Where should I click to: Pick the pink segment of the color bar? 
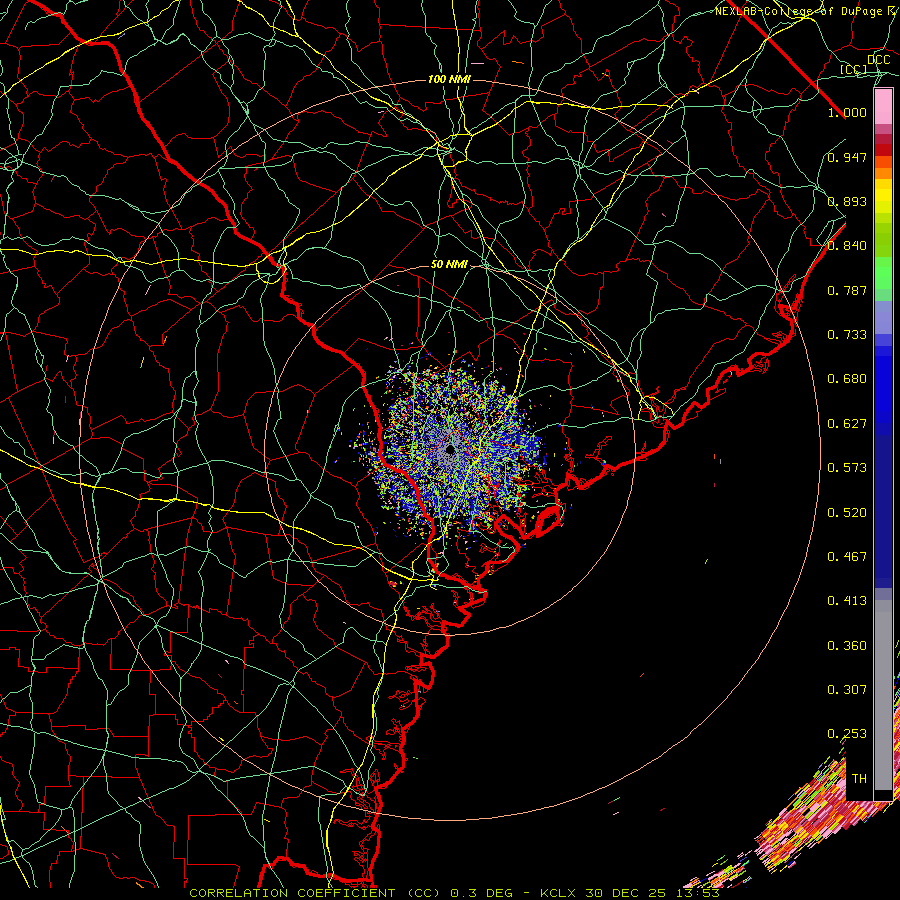883,107
